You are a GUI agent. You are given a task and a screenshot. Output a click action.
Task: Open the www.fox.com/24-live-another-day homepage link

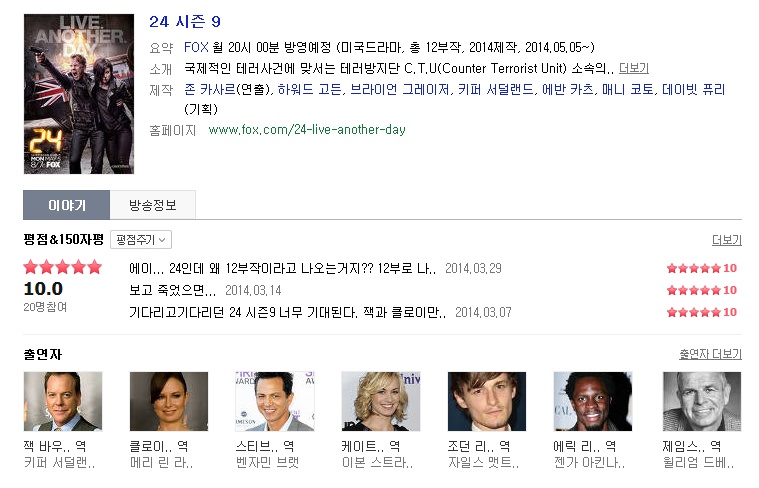click(x=307, y=130)
